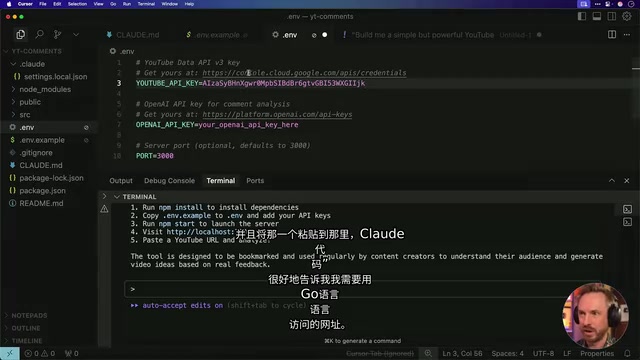
Task: Click the terminal warning triangle icon
Action: pos(104,209)
